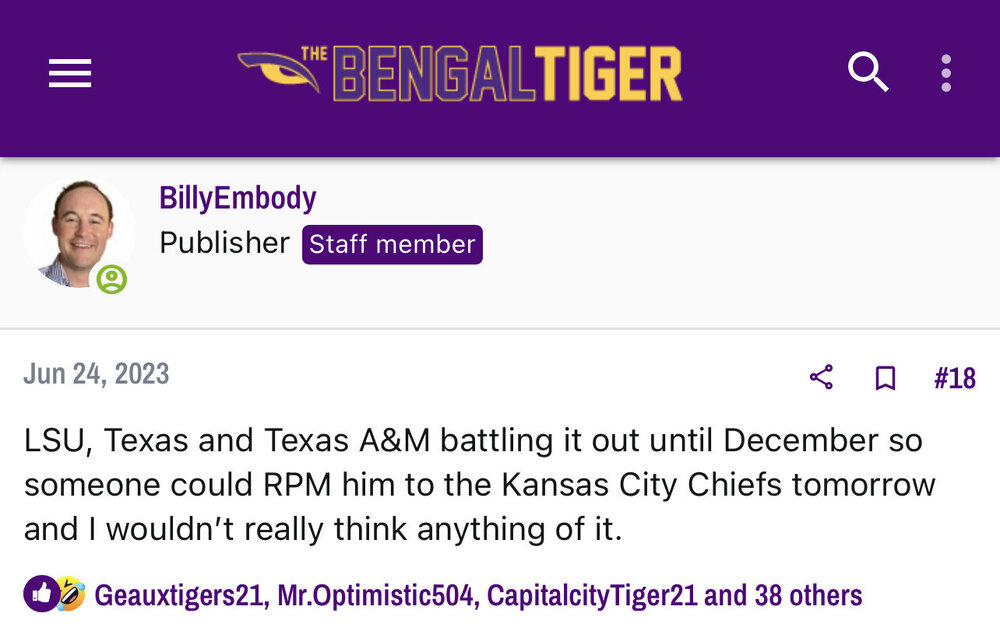This screenshot has height=631, width=1000.
Task: Click The Bengal Tiger site logo
Action: tap(460, 73)
